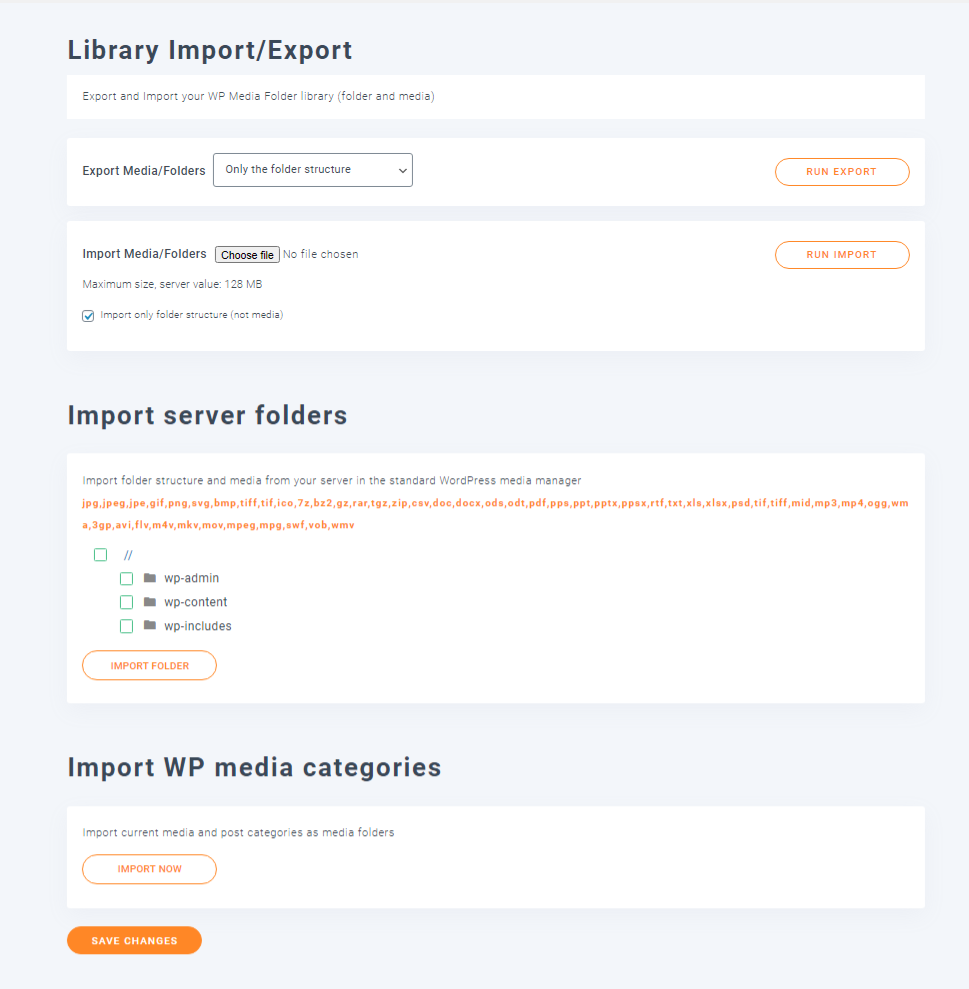Enable the wp-includes folder checkbox

click(x=126, y=626)
